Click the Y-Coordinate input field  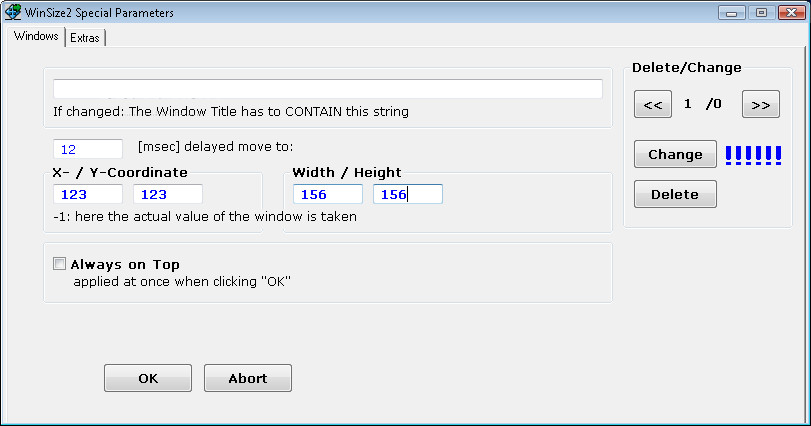point(168,194)
